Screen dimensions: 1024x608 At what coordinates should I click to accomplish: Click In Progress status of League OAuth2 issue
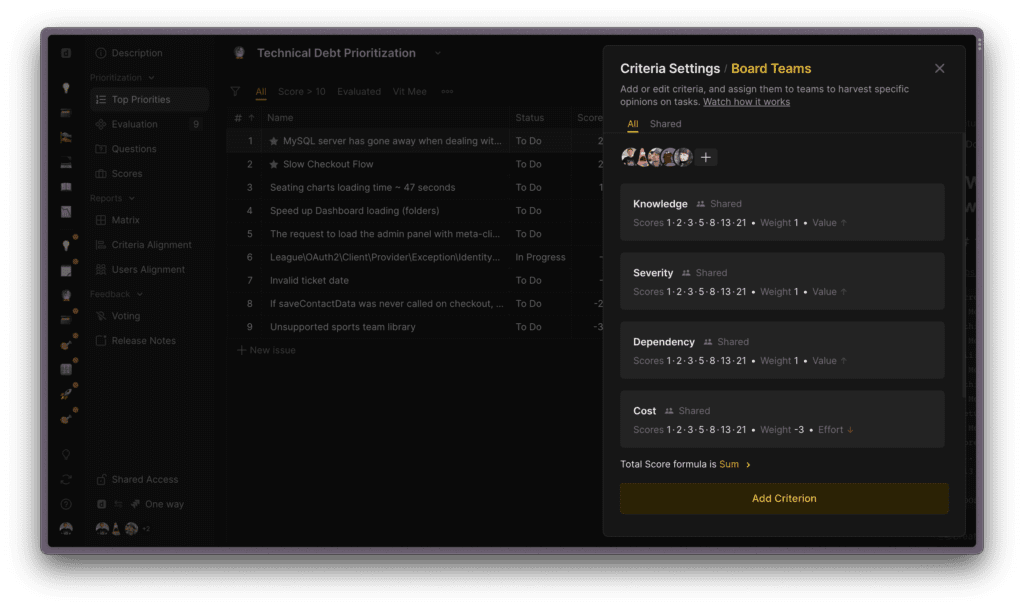pyautogui.click(x=540, y=257)
